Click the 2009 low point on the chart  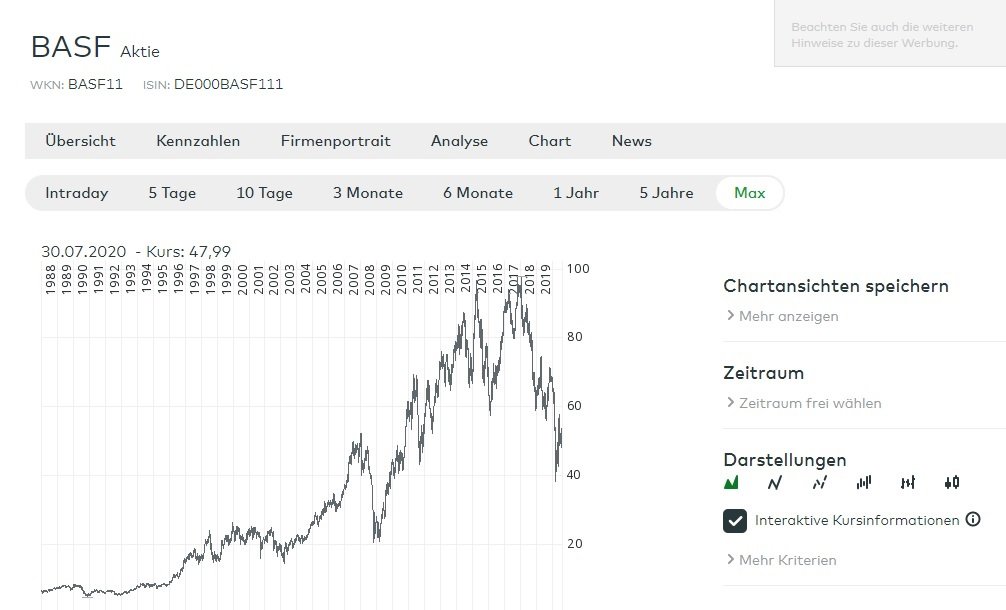[x=376, y=541]
